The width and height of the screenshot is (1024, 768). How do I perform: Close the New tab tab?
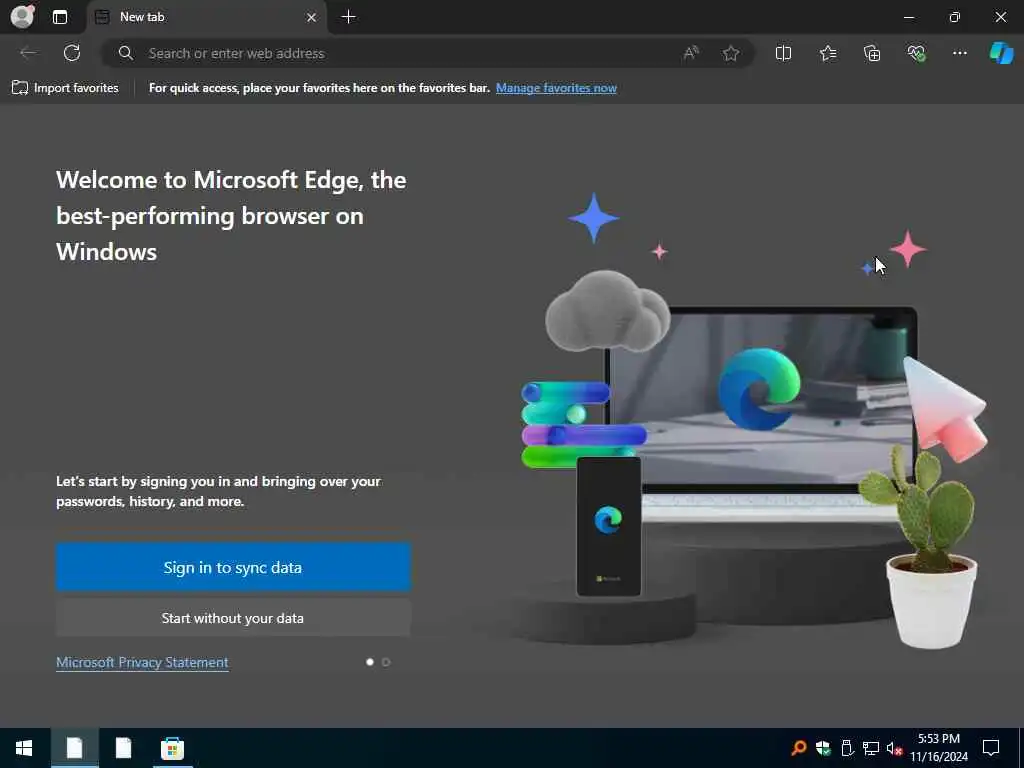pyautogui.click(x=312, y=18)
